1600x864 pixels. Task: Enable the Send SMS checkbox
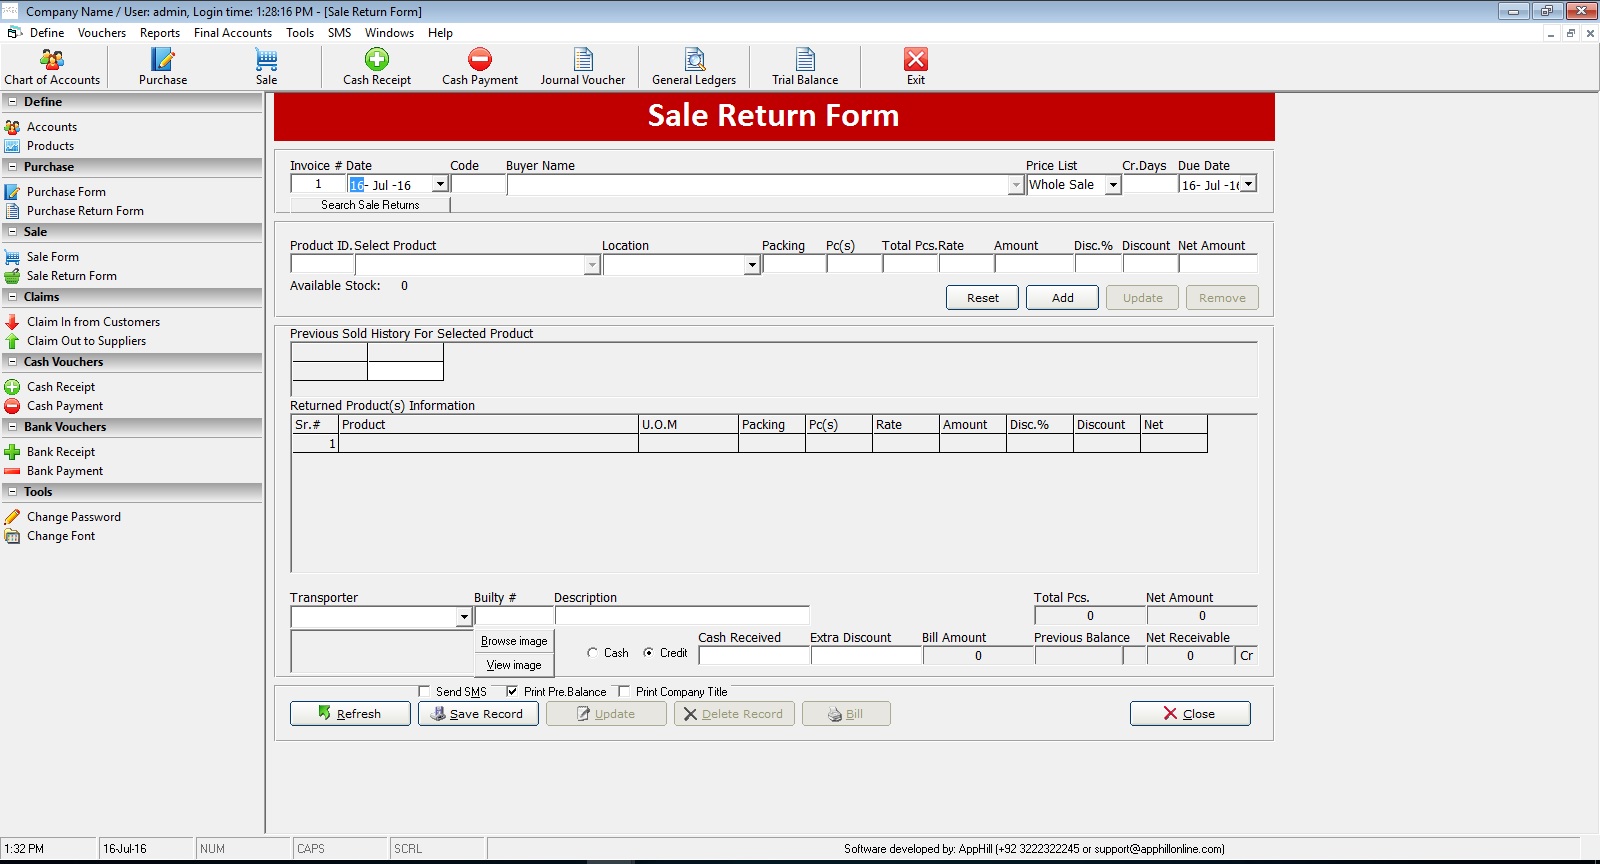point(424,691)
